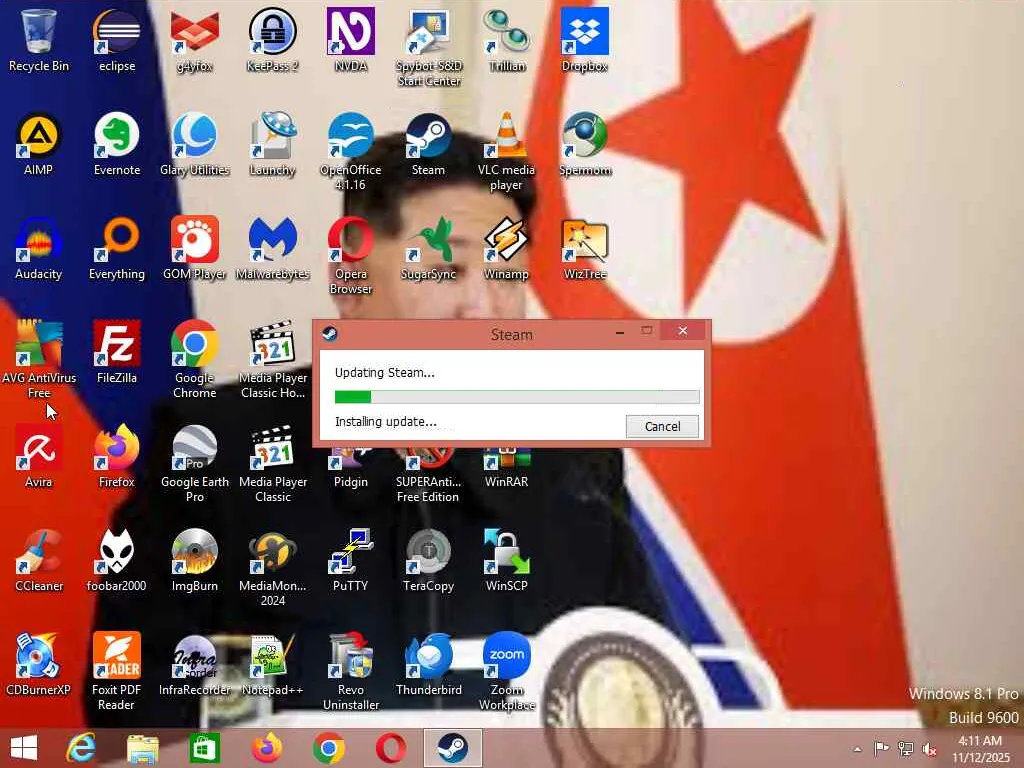Select the Google Chrome desktop icon

(195, 359)
